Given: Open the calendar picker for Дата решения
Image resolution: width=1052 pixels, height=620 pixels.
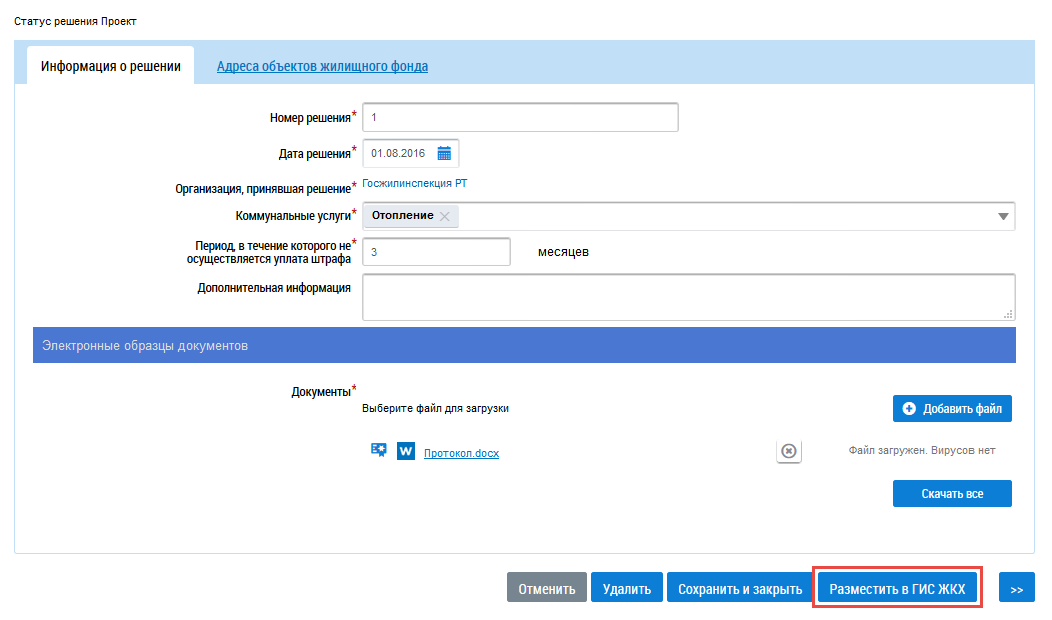Looking at the screenshot, I should pyautogui.click(x=444, y=154).
